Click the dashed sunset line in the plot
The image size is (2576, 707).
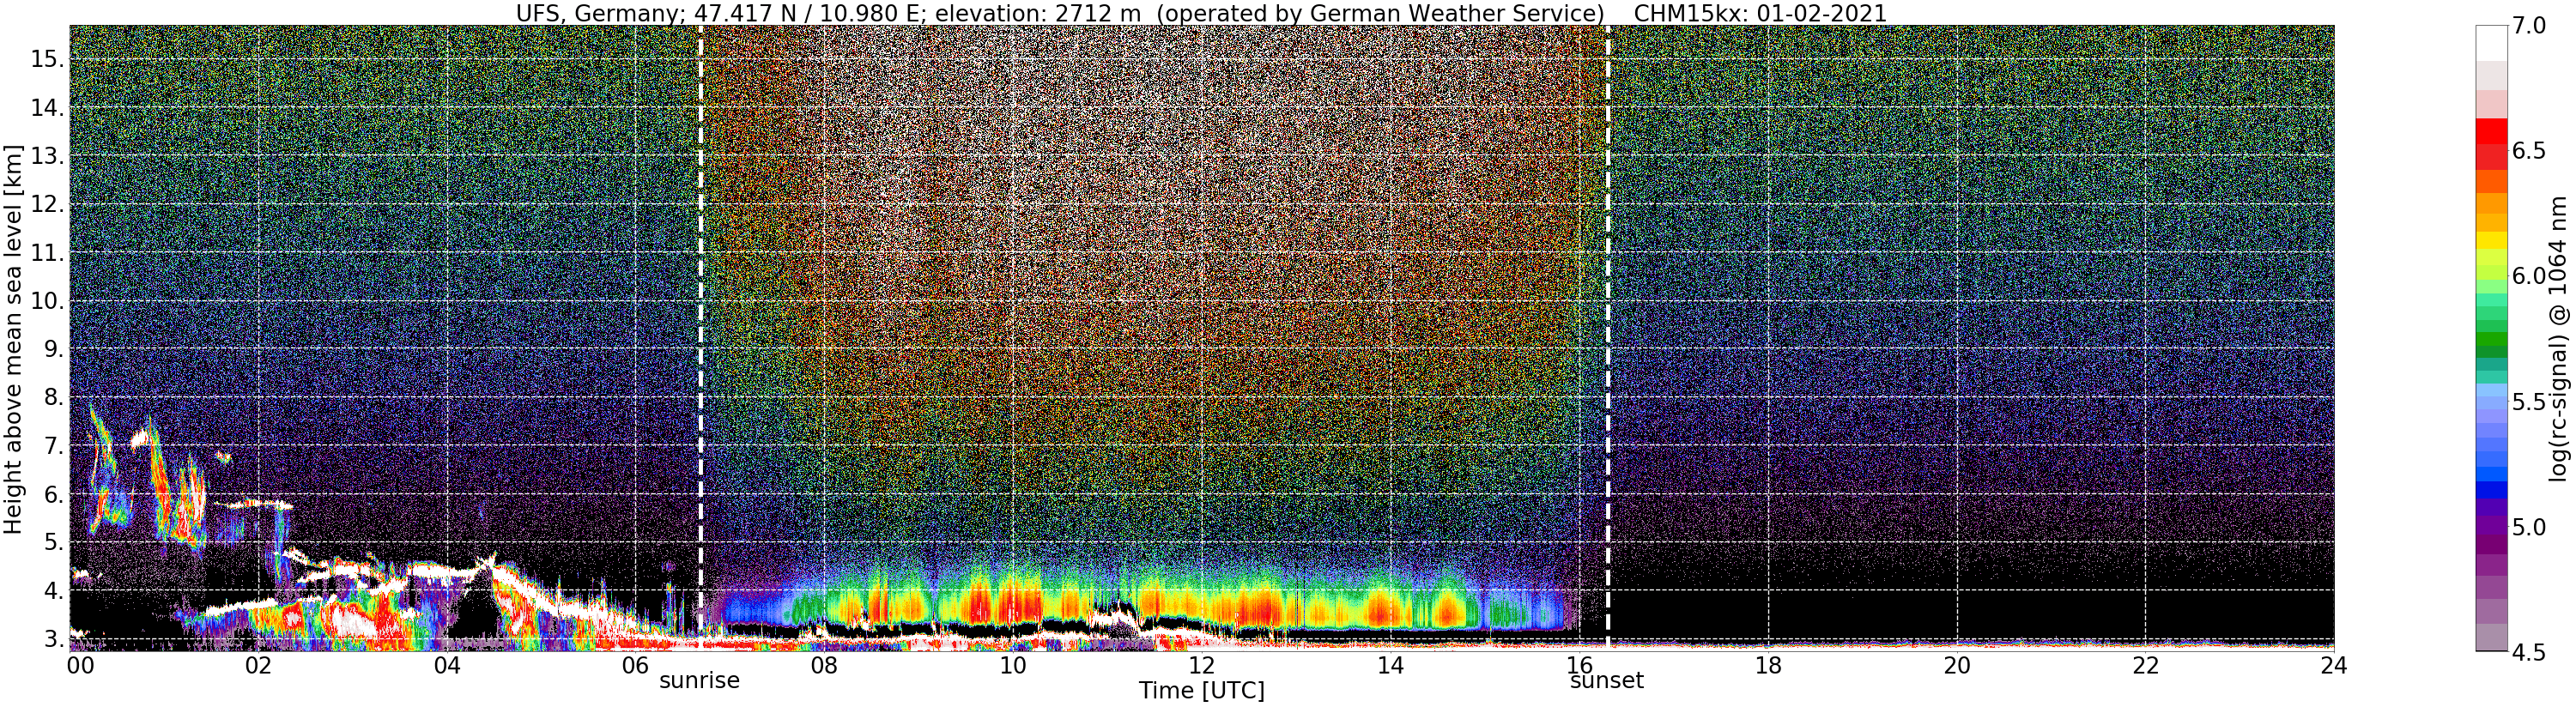(1607, 336)
